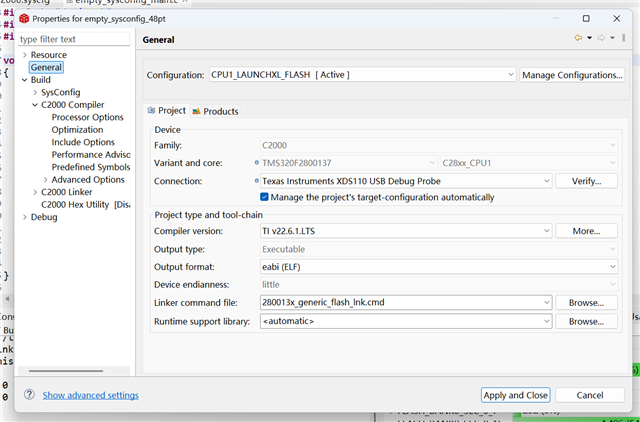
Task: Select Optimization in the tree
Action: [77, 130]
